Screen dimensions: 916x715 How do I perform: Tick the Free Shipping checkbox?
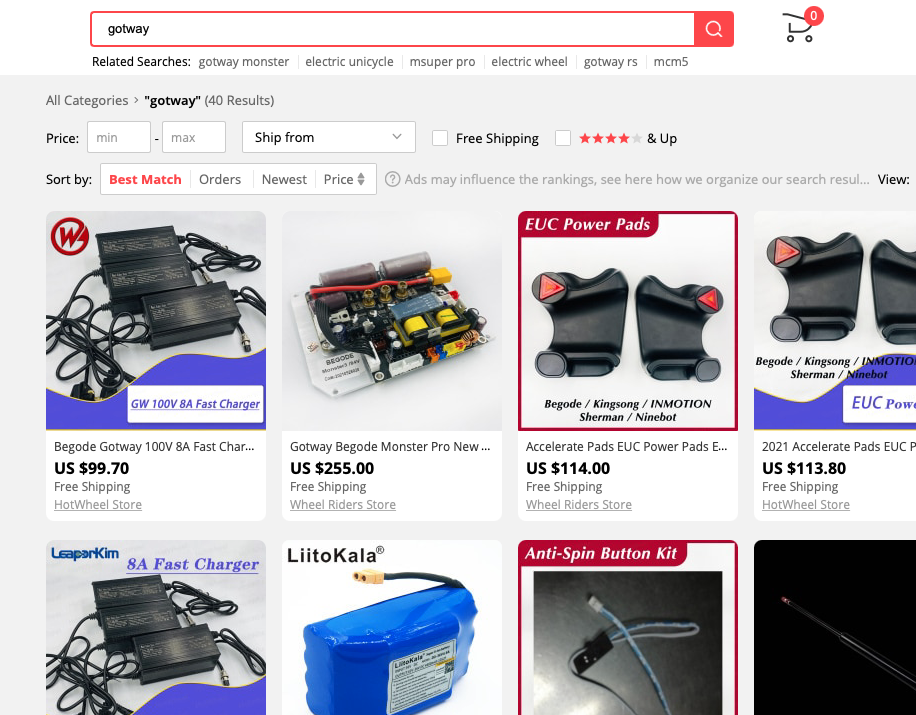pos(440,138)
